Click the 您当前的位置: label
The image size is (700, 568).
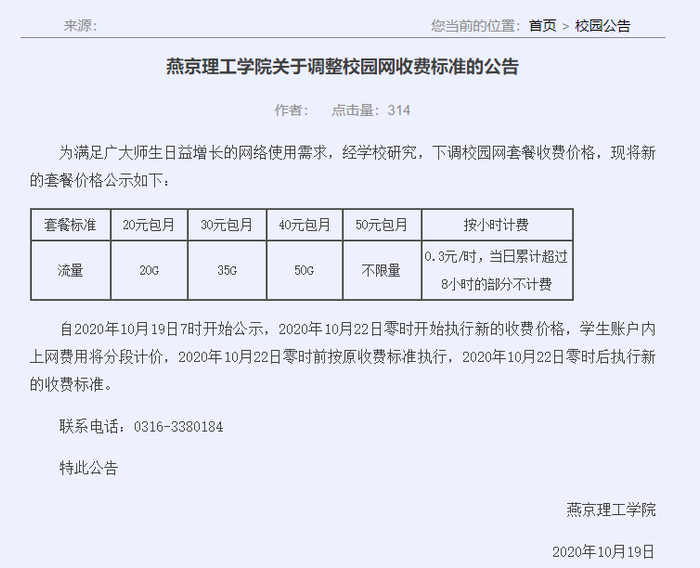click(475, 25)
